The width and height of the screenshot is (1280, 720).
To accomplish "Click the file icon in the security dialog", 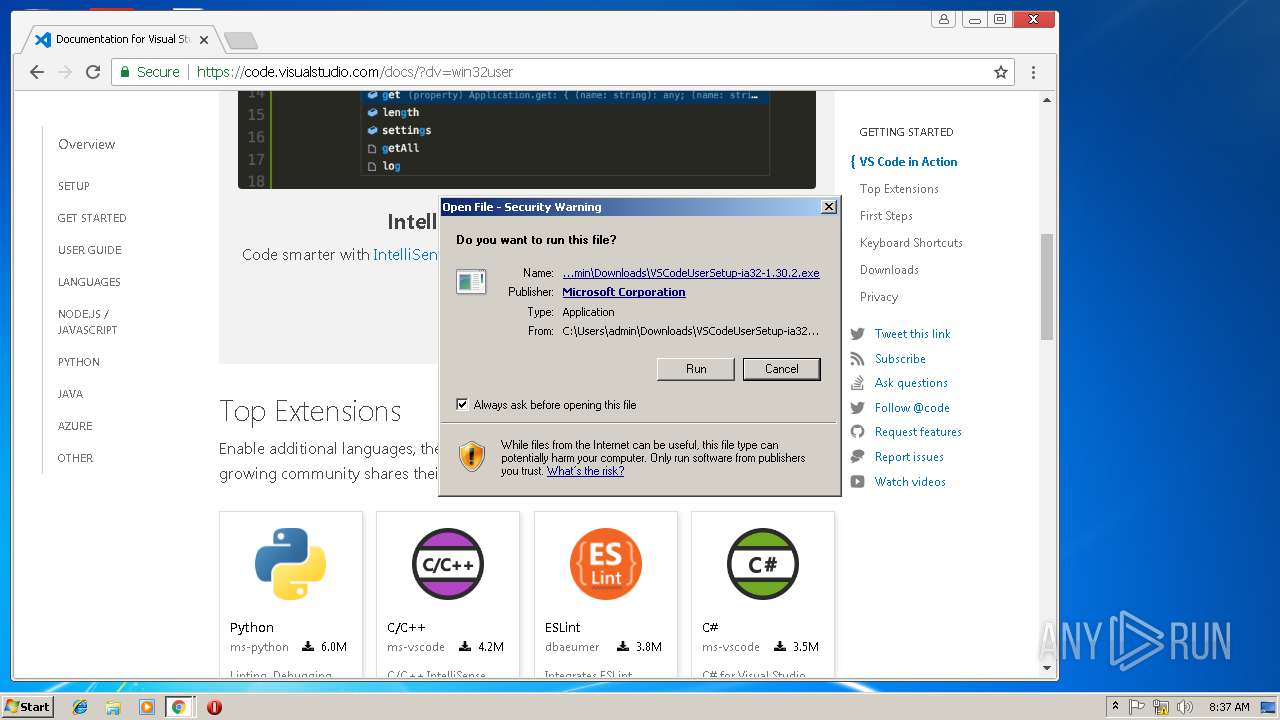I will [471, 282].
